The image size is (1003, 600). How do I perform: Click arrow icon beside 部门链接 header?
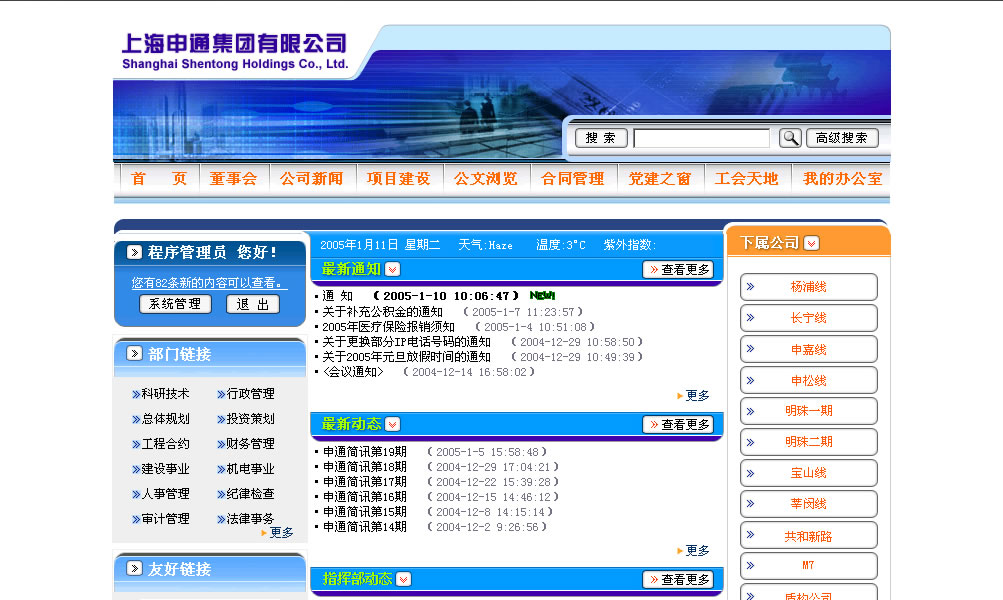pos(134,354)
